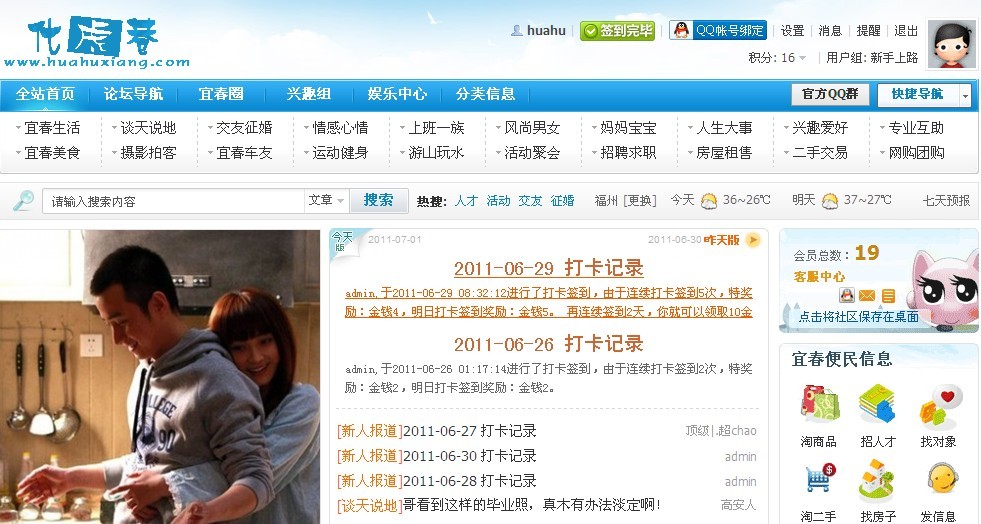The image size is (981, 524).
Task: Open 找房子 house icon
Action: tap(877, 480)
